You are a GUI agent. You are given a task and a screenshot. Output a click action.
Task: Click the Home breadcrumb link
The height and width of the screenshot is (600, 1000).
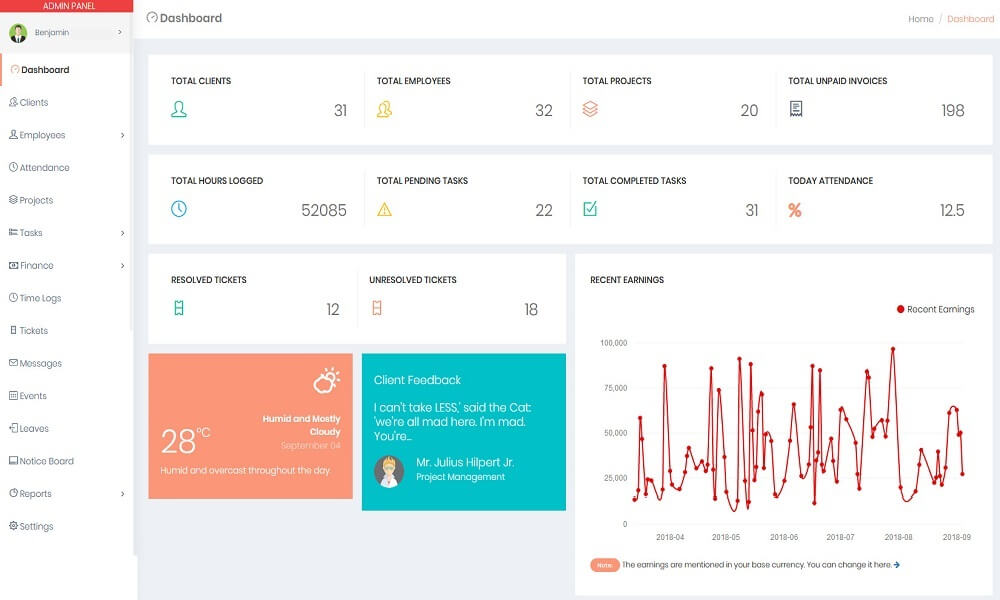click(x=920, y=18)
